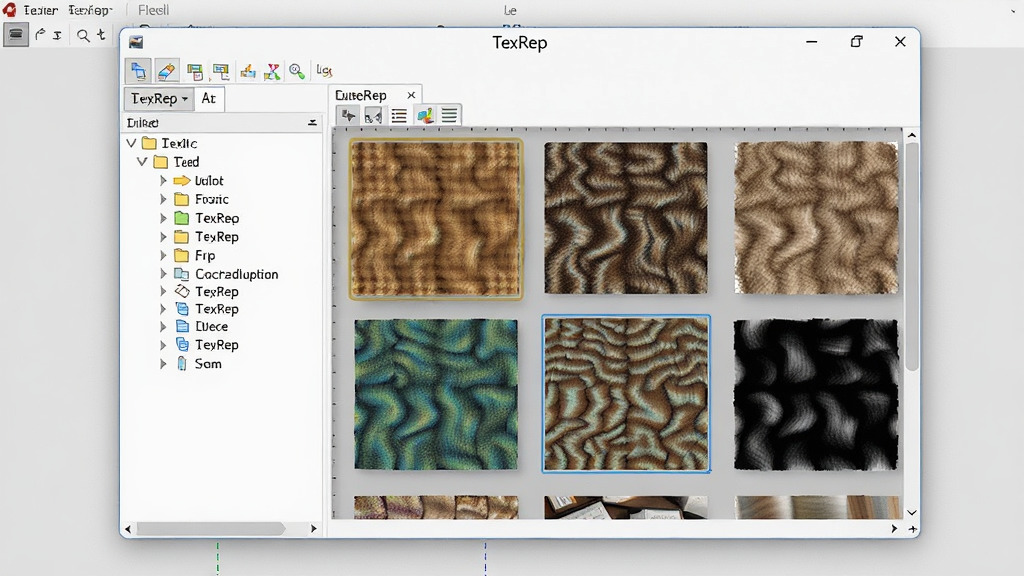The width and height of the screenshot is (1024, 576).
Task: Select the Ualot tree item
Action: click(209, 181)
